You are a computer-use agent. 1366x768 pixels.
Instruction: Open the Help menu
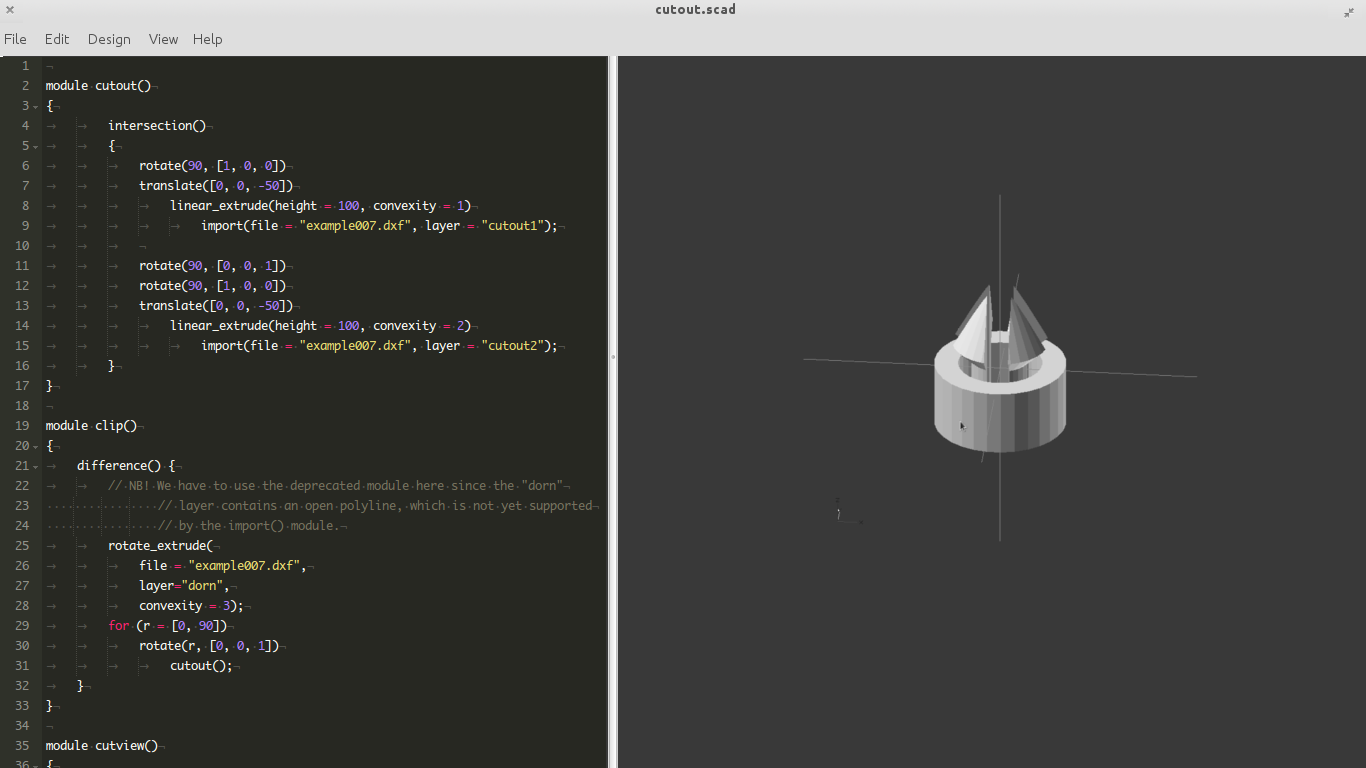pos(208,39)
